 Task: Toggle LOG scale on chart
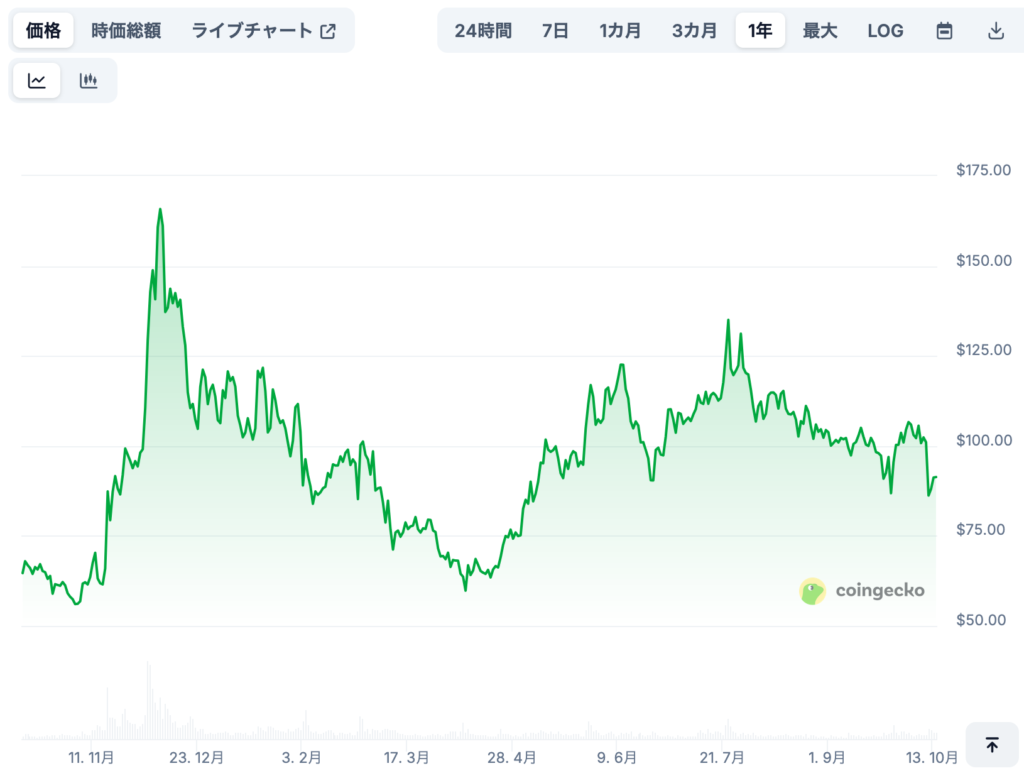[885, 31]
